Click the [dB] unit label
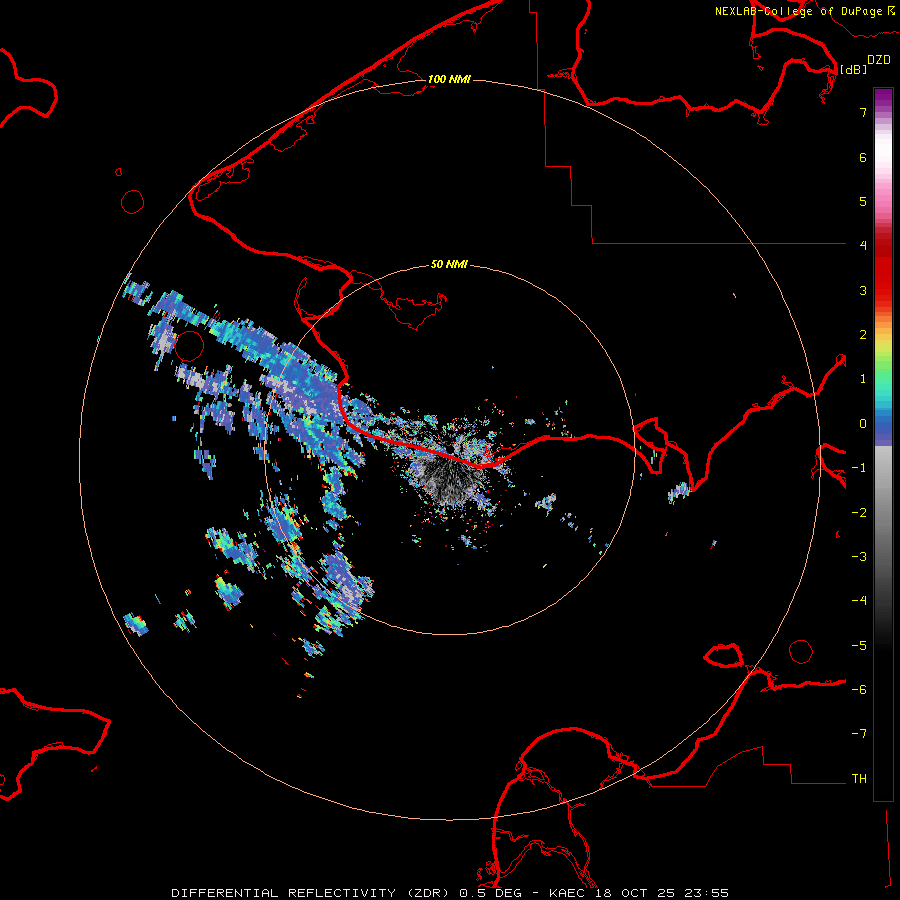The height and width of the screenshot is (900, 900). pyautogui.click(x=854, y=69)
